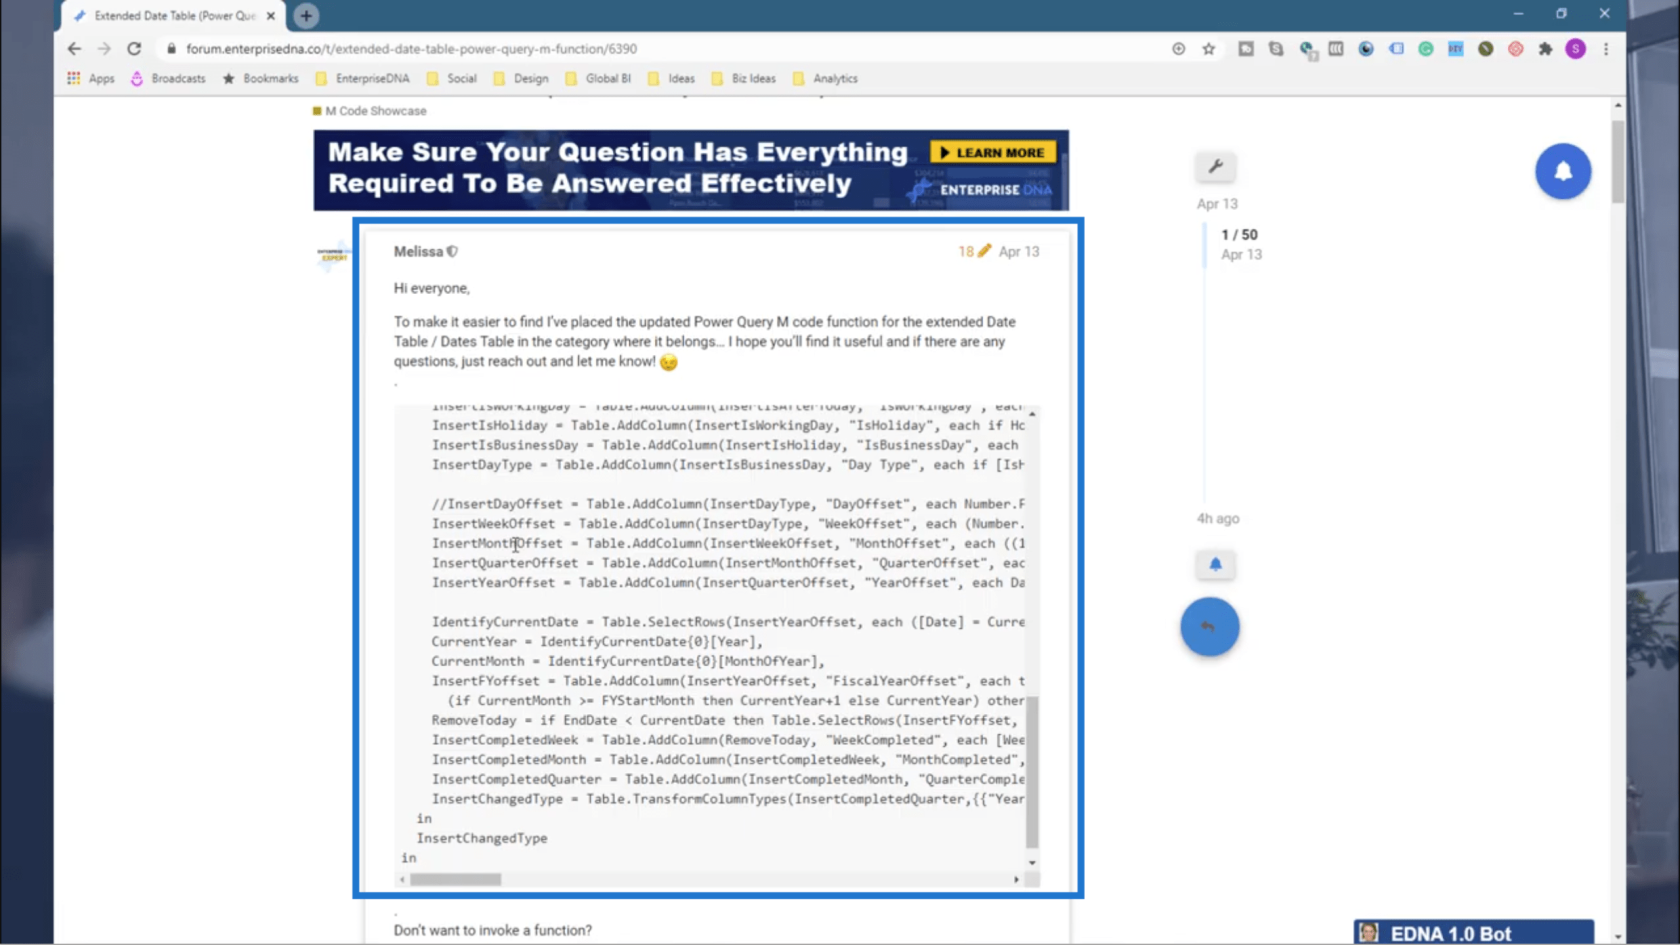Screen dimensions: 1680x945
Task: Click the Apr 13 timeline start date
Action: click(x=1217, y=203)
